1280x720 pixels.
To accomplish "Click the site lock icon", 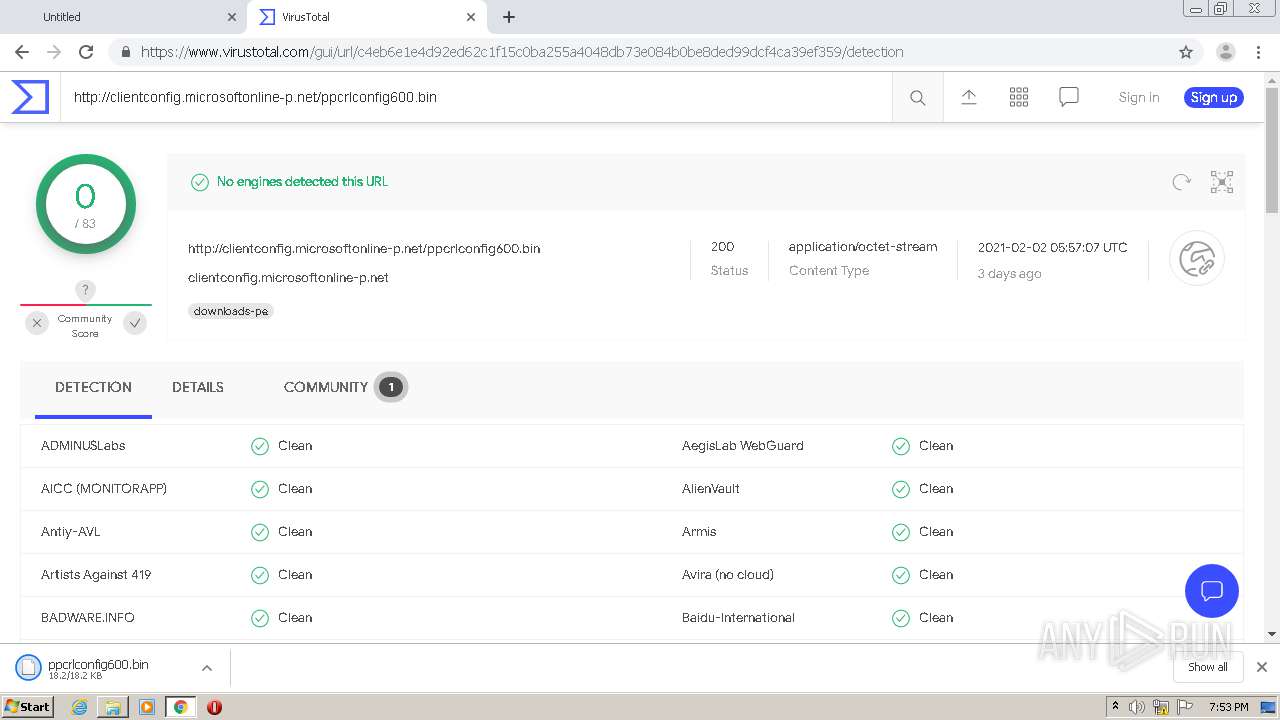I will tap(124, 52).
